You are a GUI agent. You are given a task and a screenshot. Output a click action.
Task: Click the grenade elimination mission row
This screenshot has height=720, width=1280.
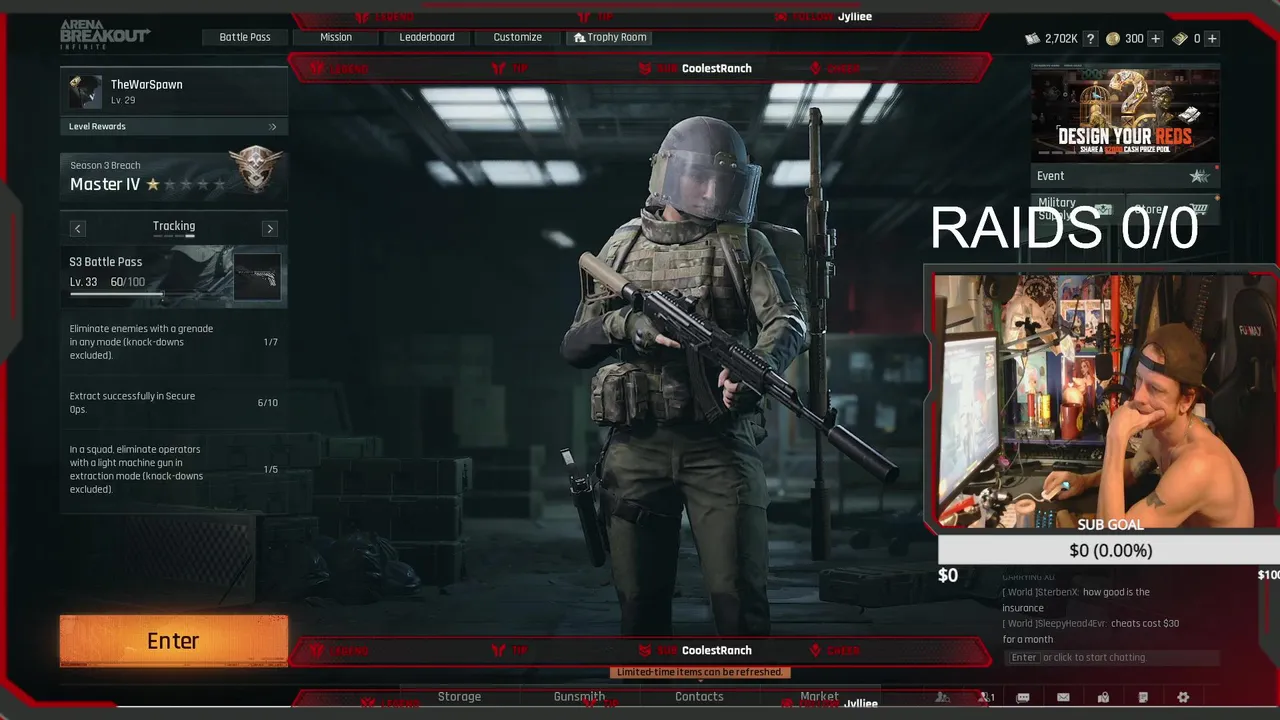[x=174, y=342]
